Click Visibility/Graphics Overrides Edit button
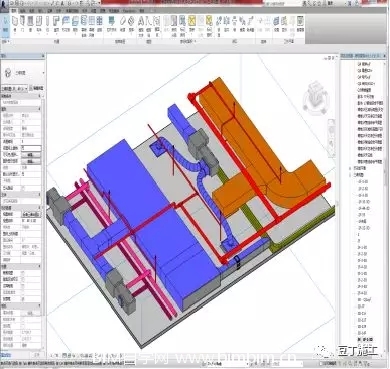 [x=31, y=155]
